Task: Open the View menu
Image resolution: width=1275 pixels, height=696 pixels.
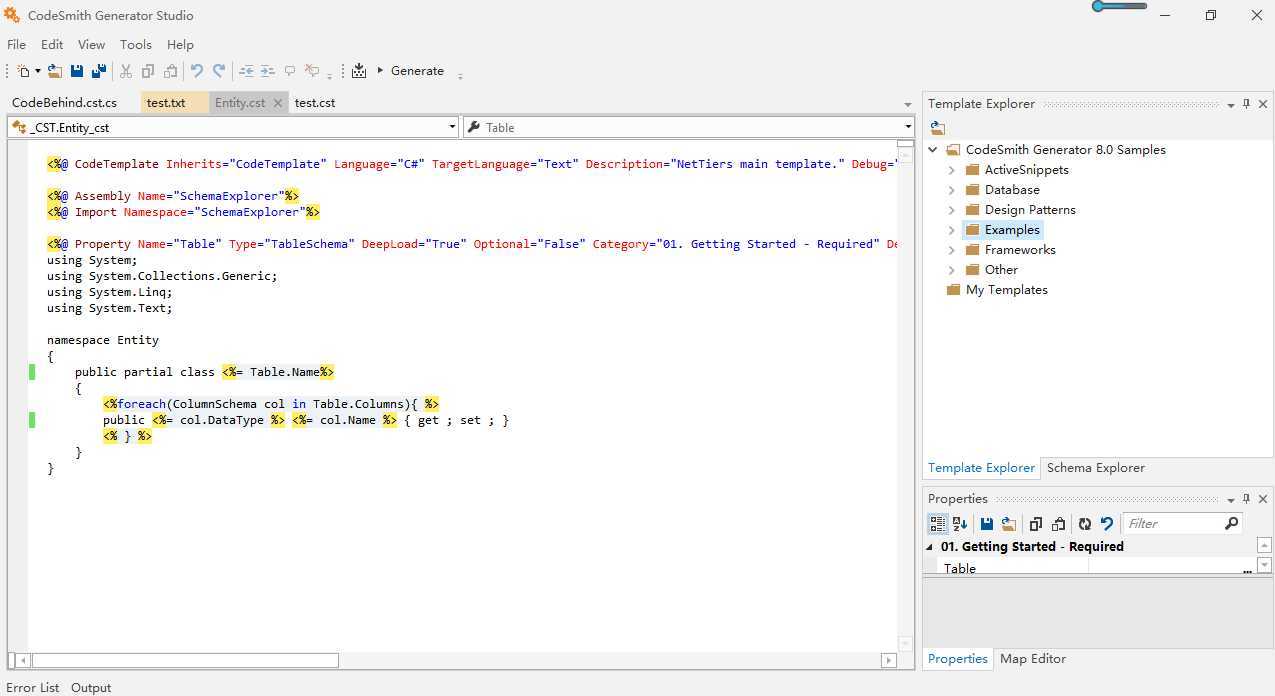Action: point(91,44)
